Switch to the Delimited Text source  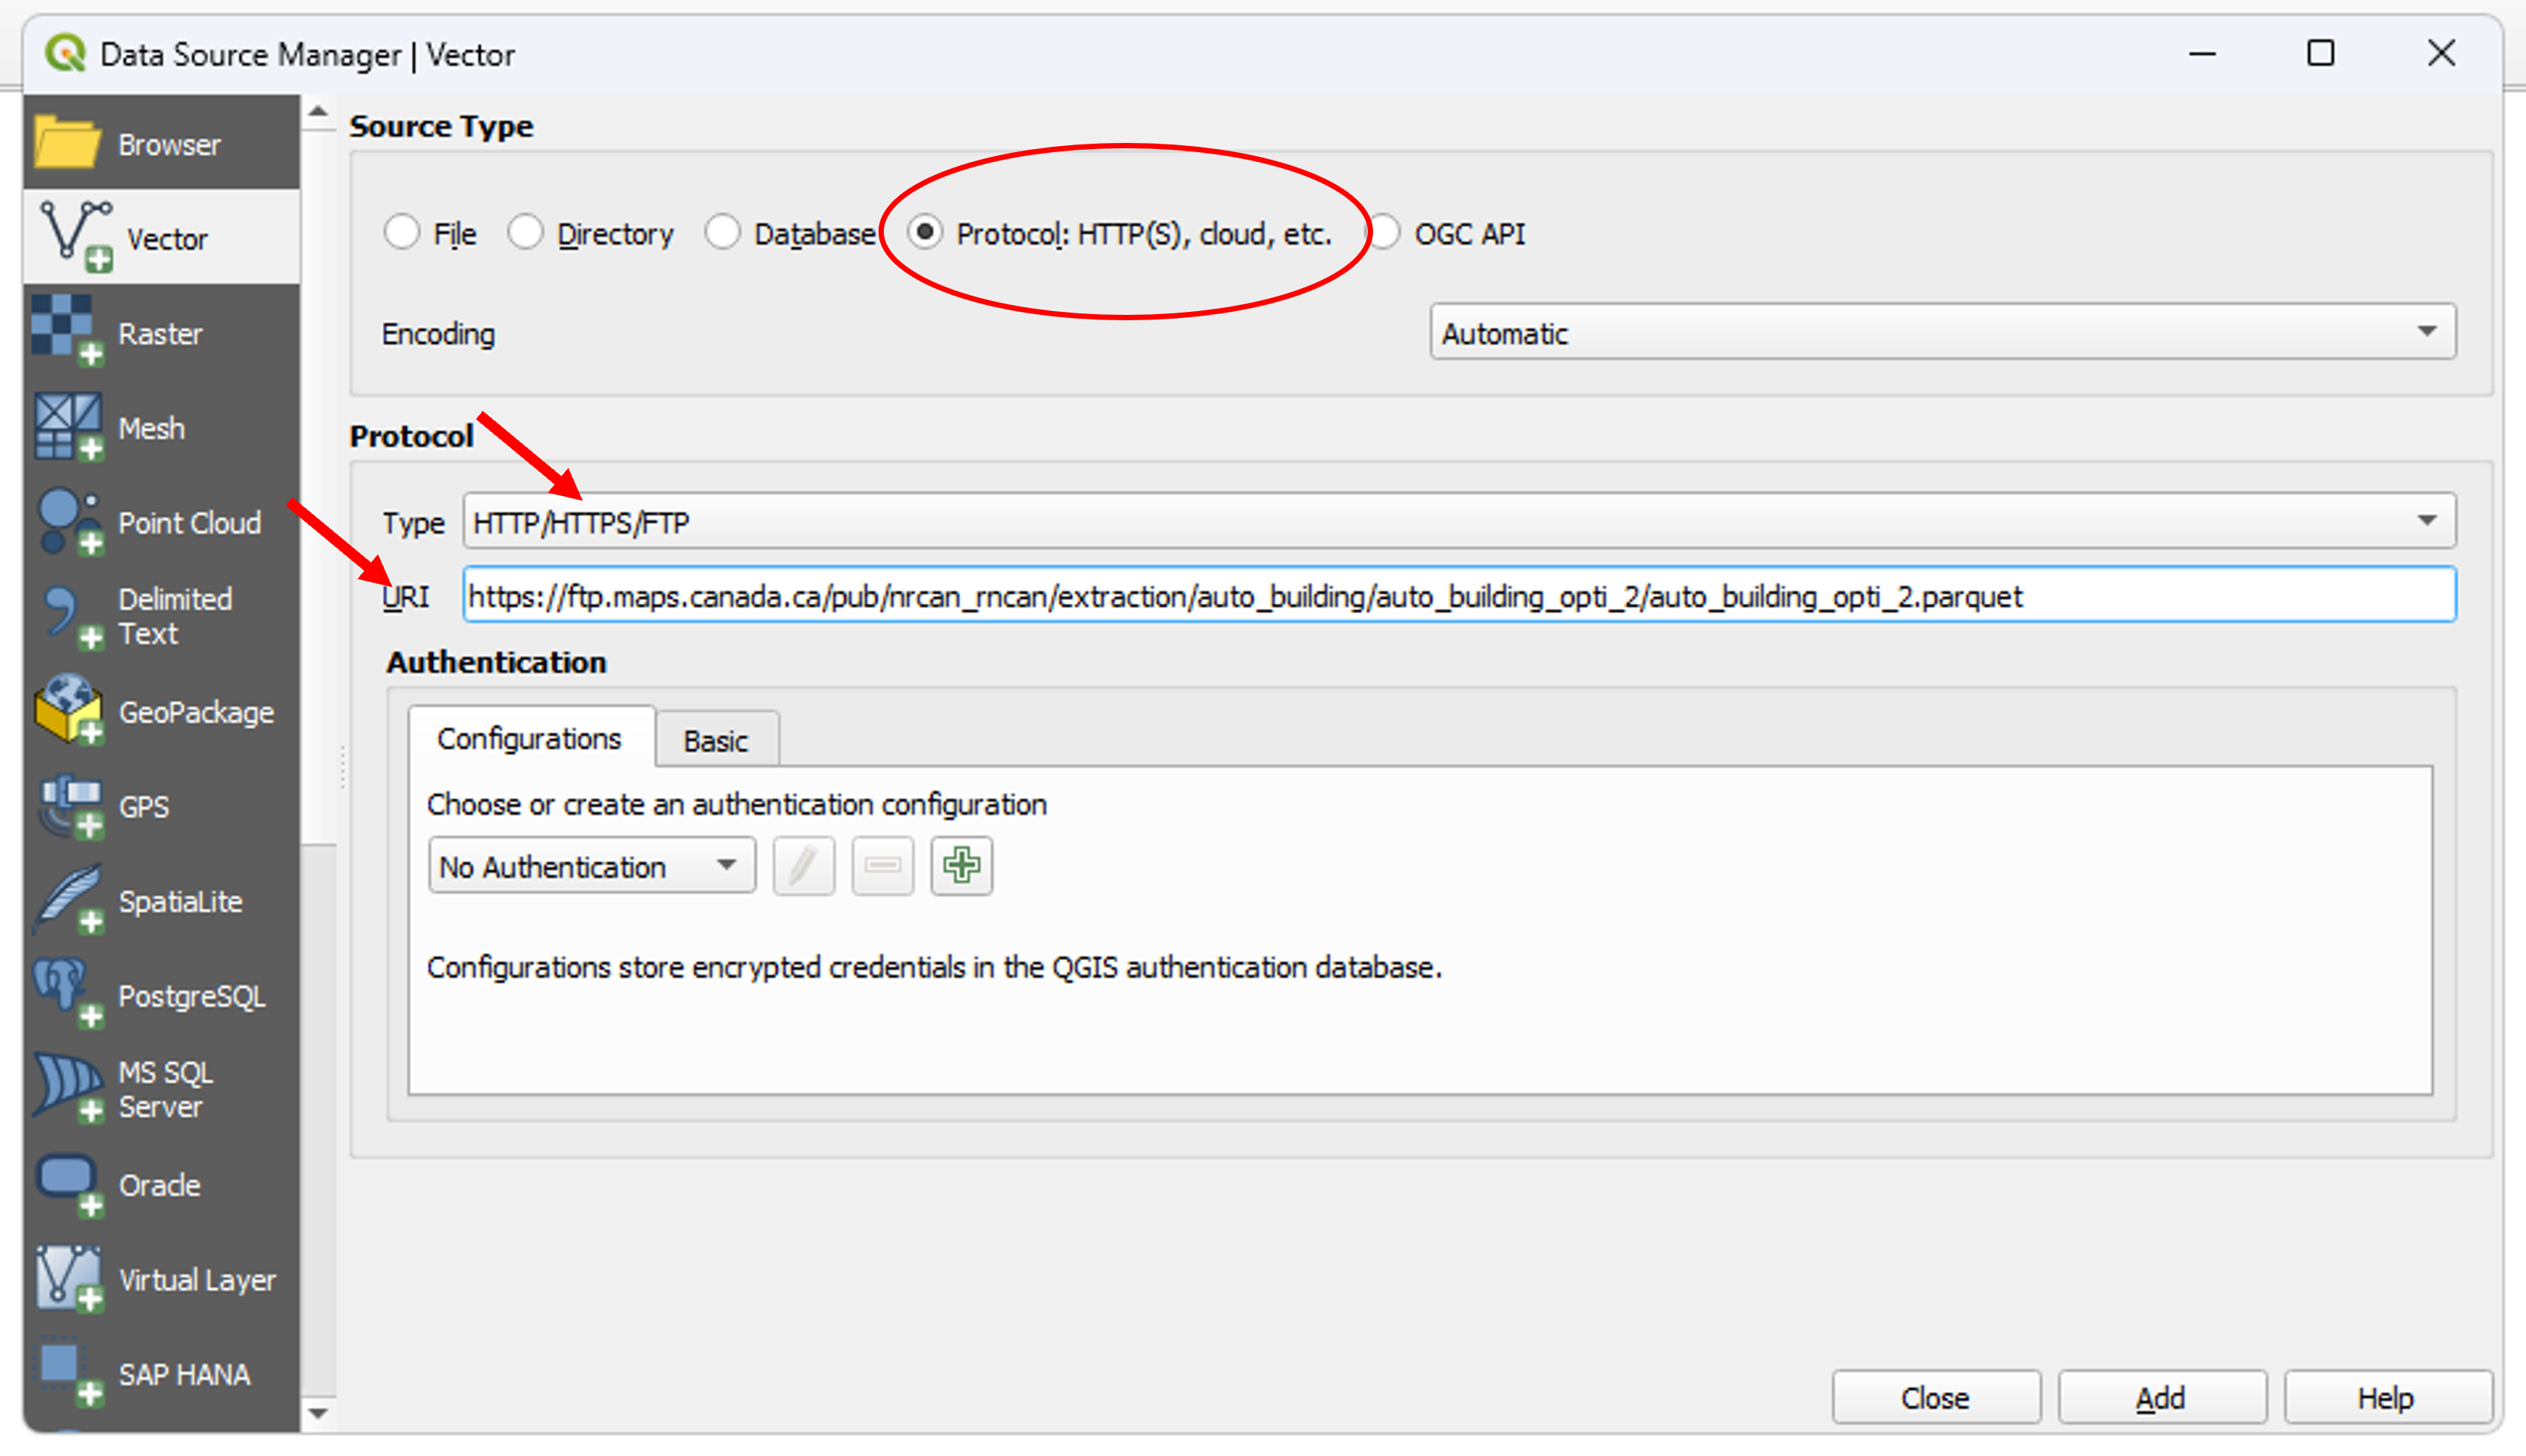point(174,615)
